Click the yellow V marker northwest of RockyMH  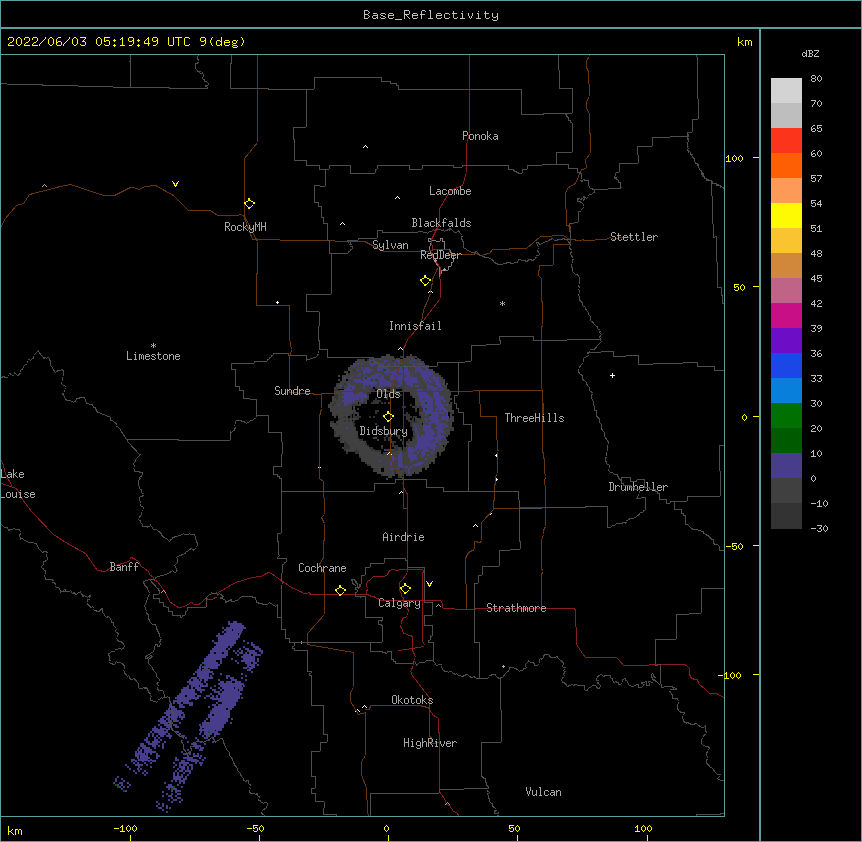(175, 184)
